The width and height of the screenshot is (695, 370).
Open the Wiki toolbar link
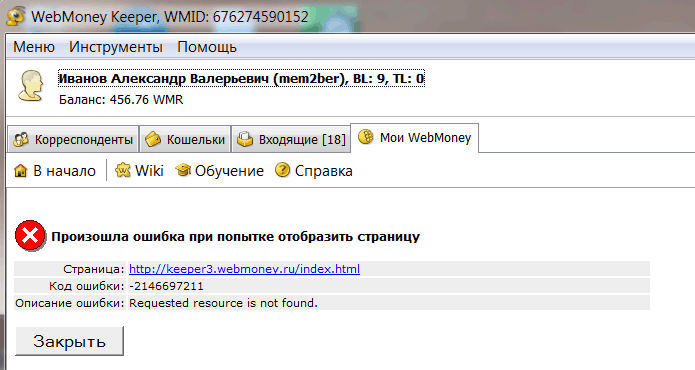pos(139,171)
